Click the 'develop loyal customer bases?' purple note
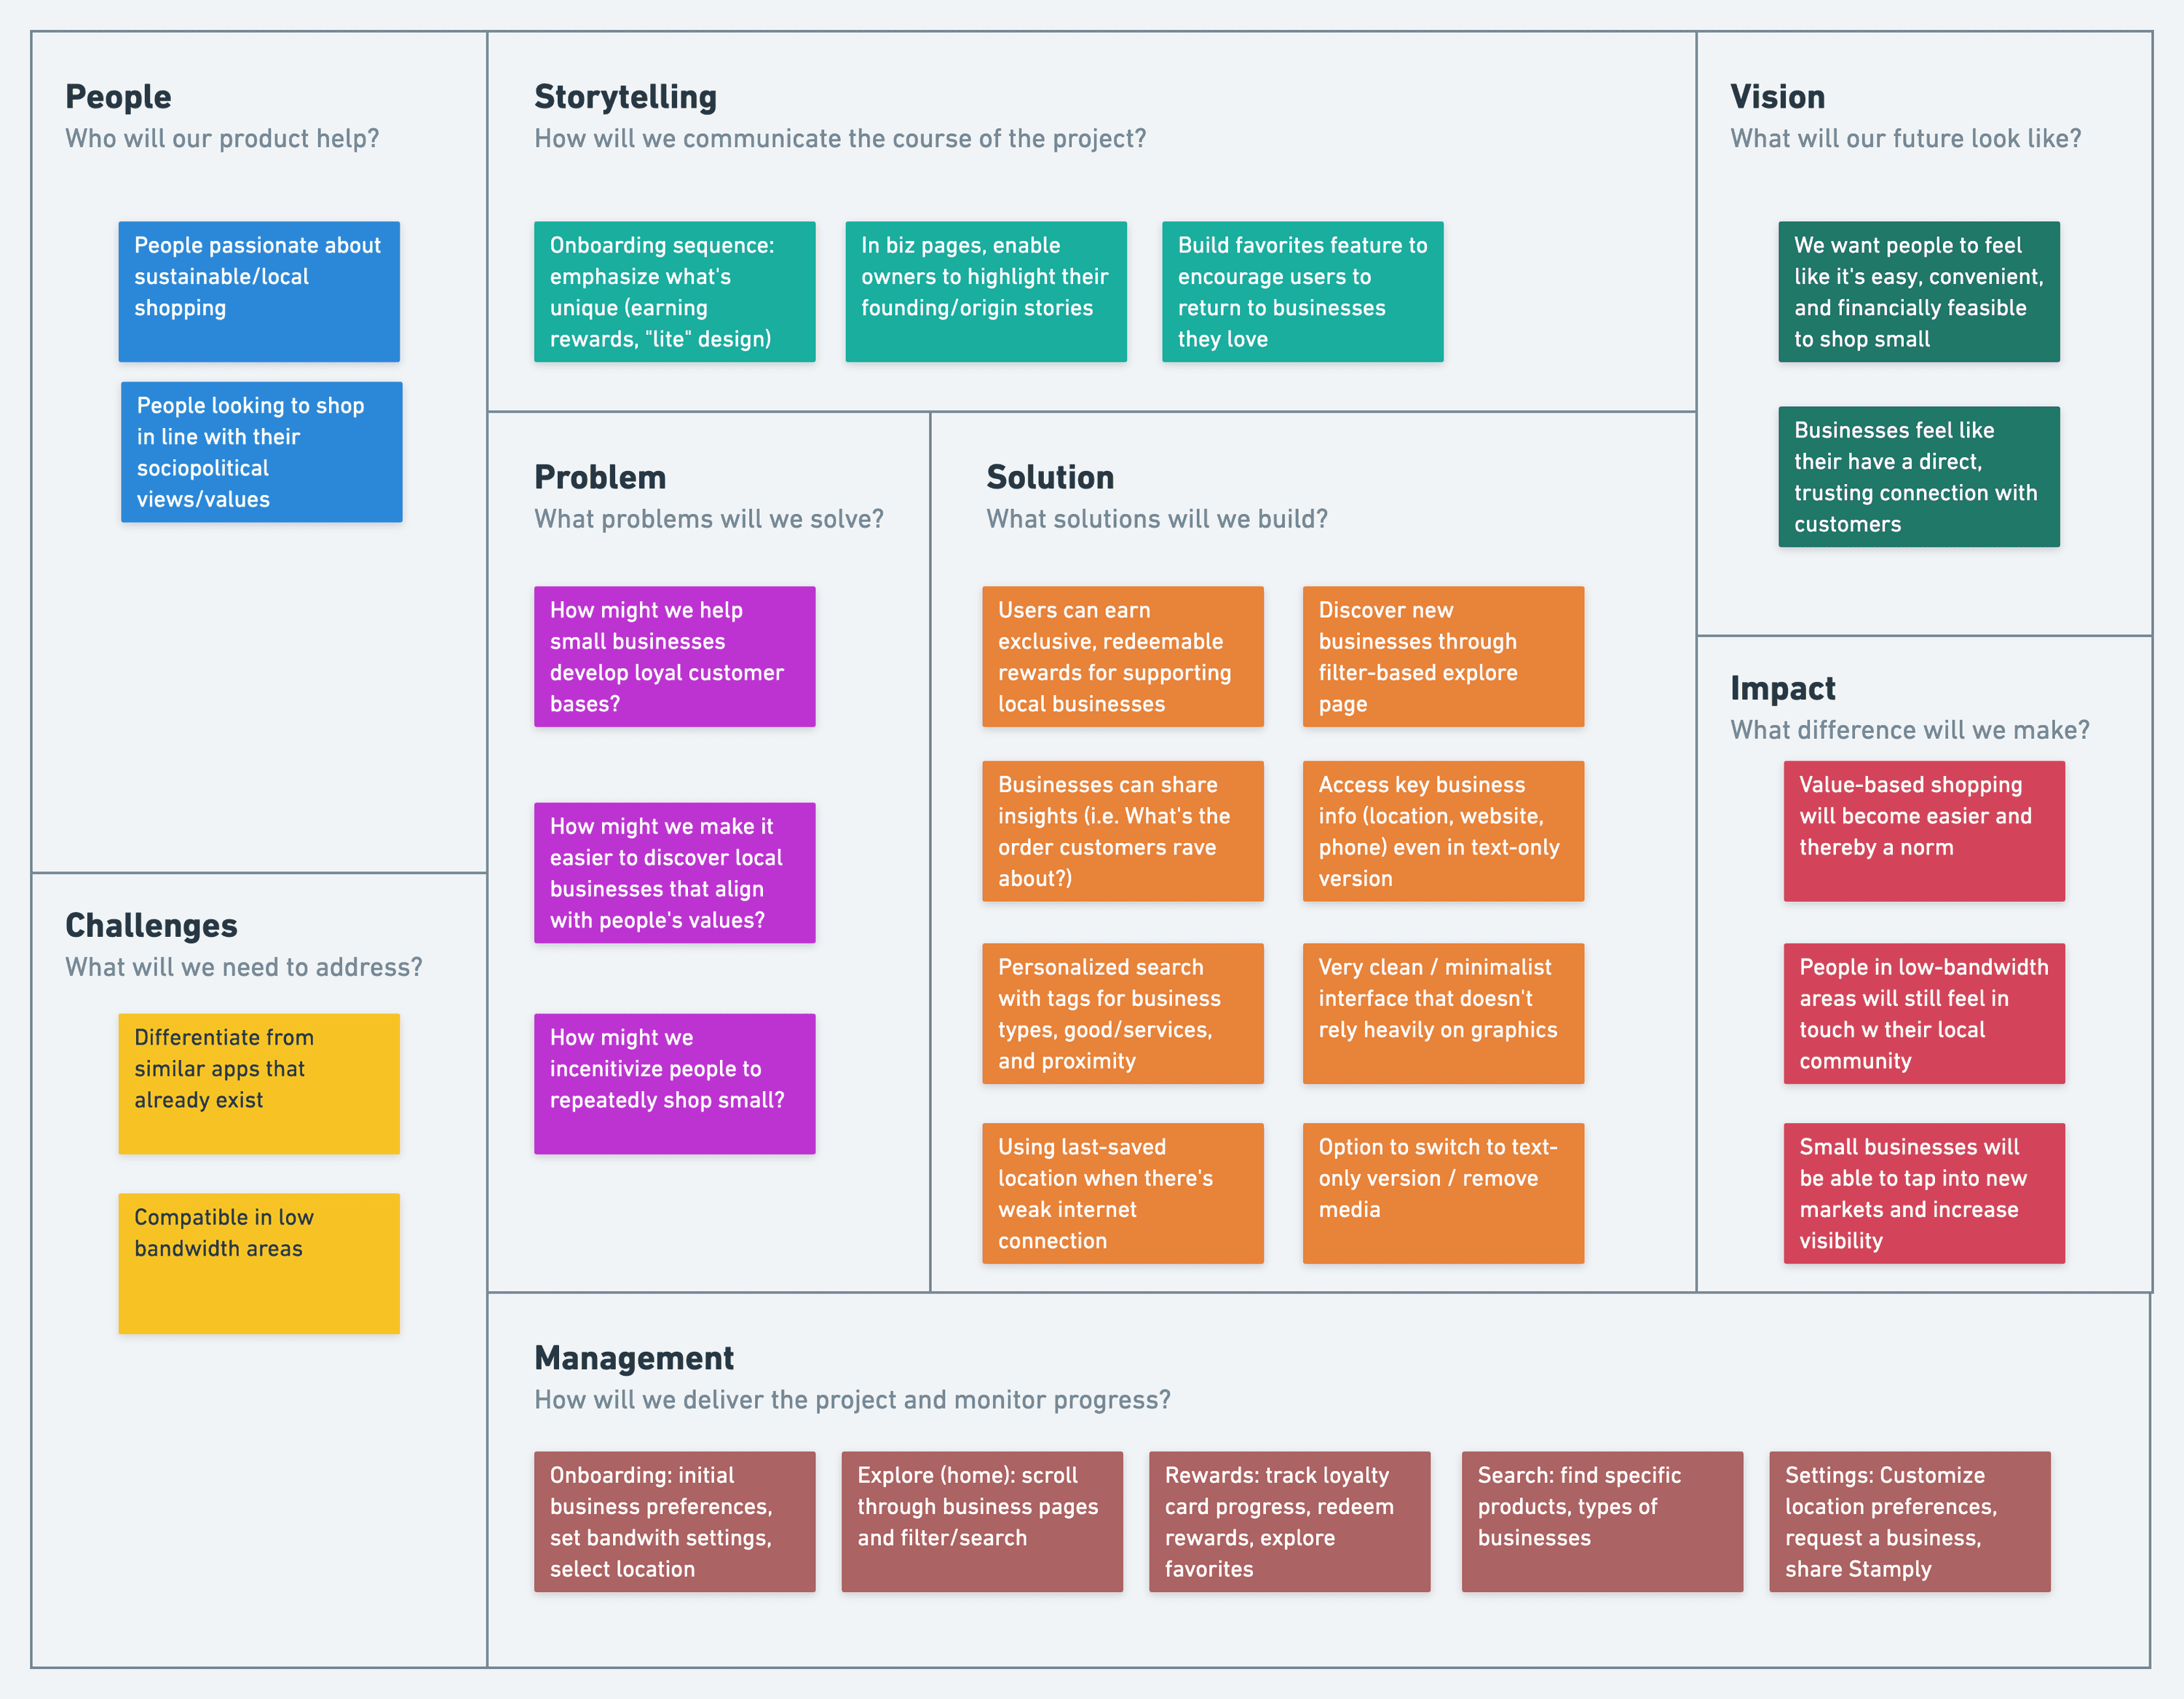This screenshot has height=1699, width=2184. point(675,656)
